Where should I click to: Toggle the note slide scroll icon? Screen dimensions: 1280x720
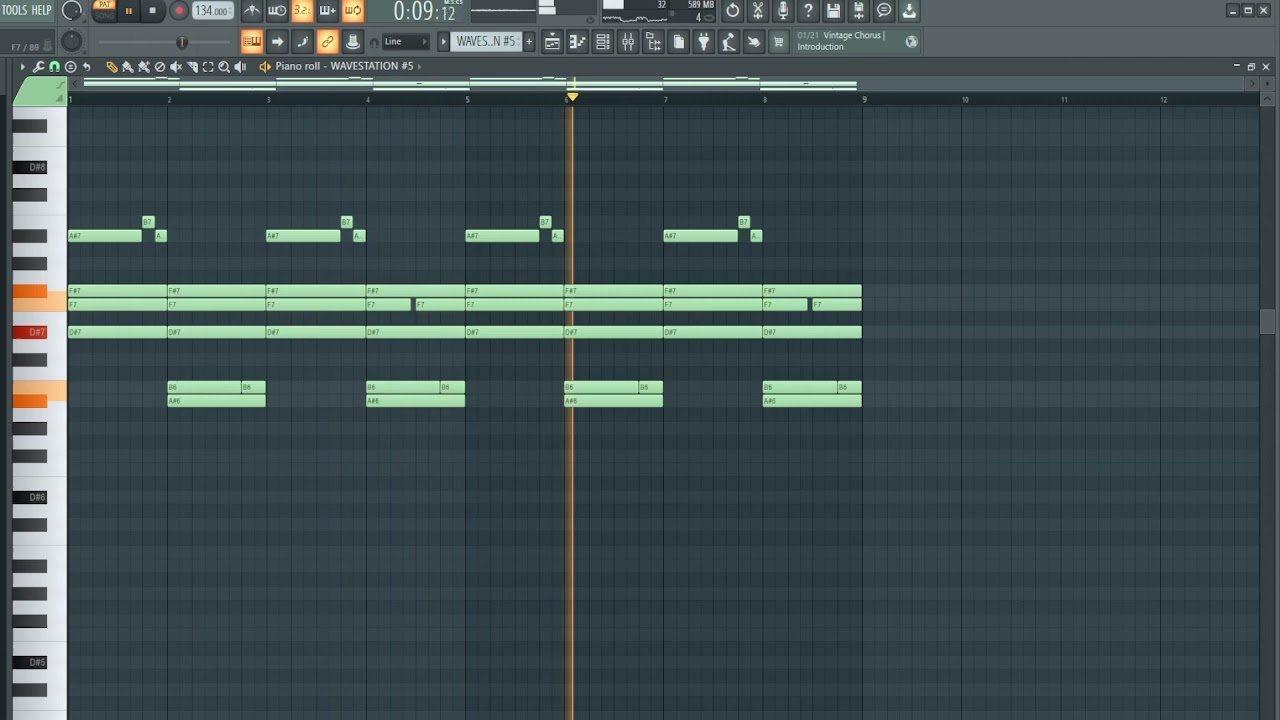click(302, 42)
